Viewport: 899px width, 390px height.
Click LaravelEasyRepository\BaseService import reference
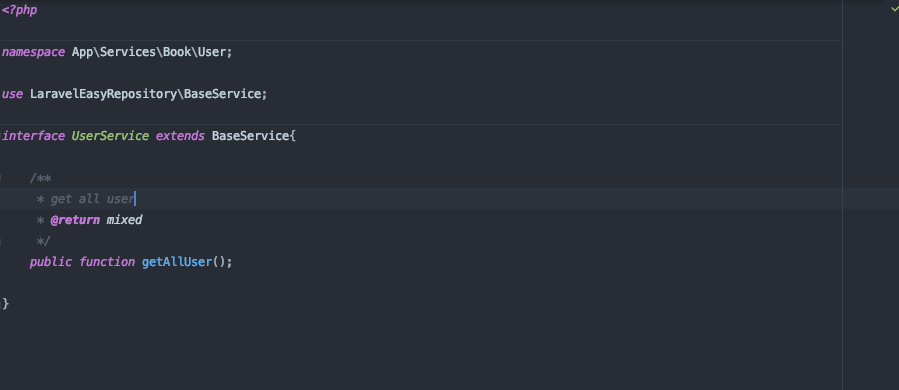click(146, 94)
